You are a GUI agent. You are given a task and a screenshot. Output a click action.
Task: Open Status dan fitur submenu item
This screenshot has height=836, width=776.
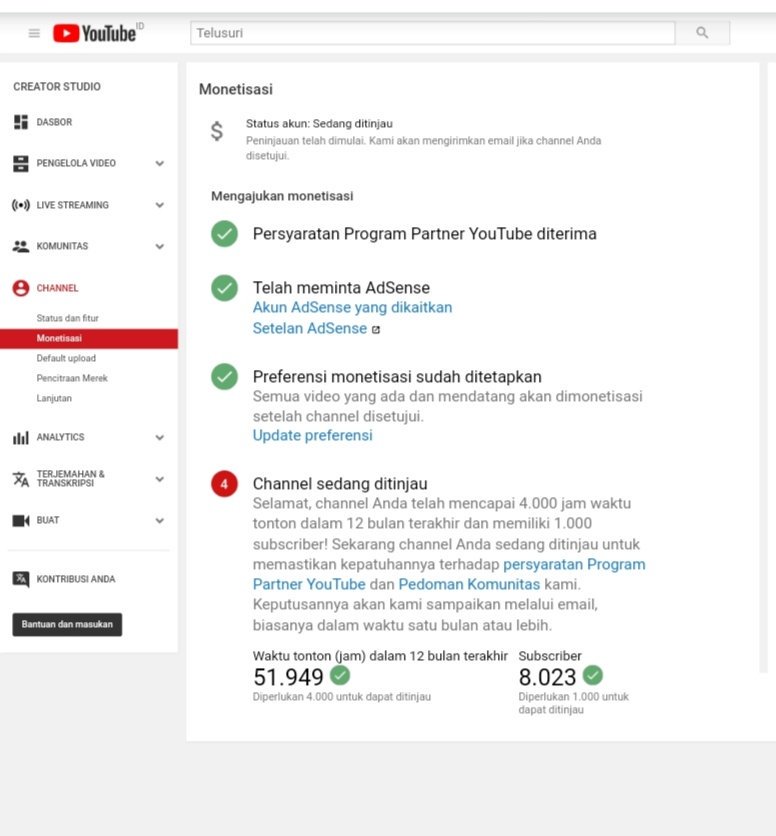67,318
